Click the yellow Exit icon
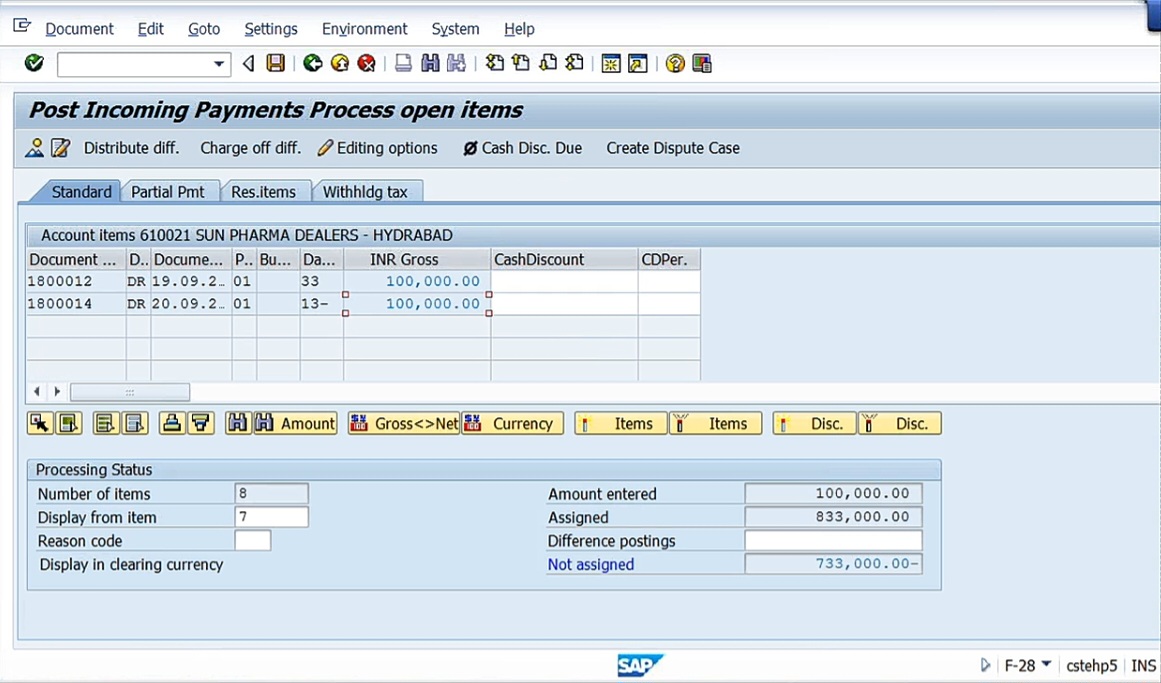This screenshot has height=683, width=1161. pos(340,63)
